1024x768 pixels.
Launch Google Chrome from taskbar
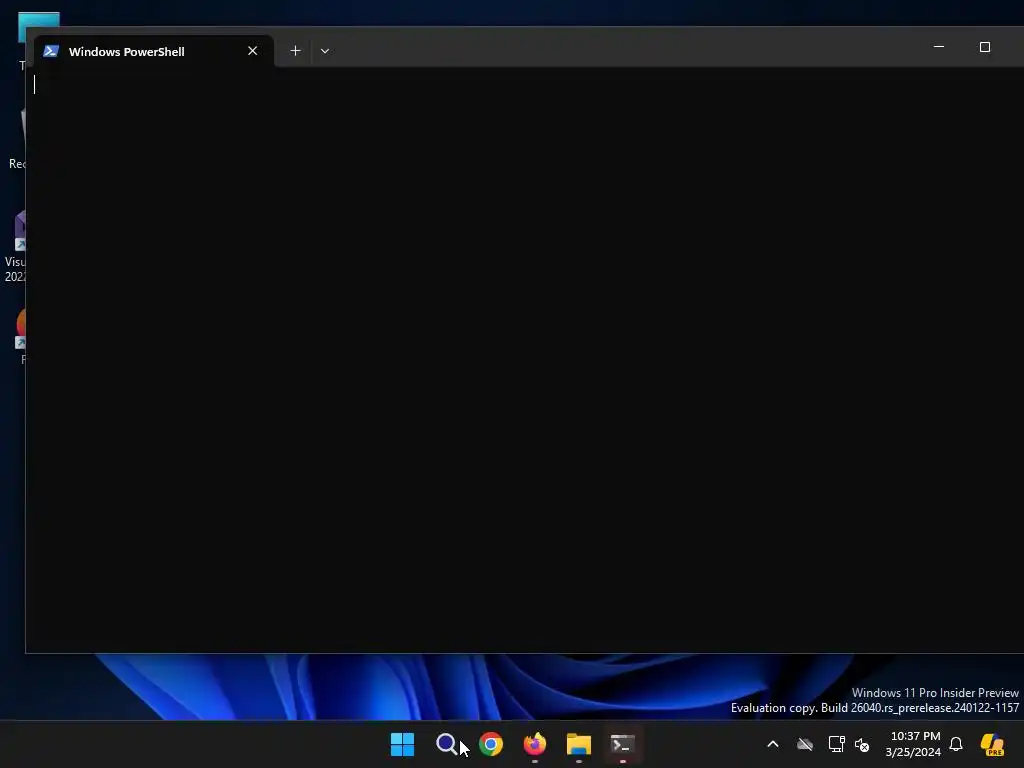[491, 744]
